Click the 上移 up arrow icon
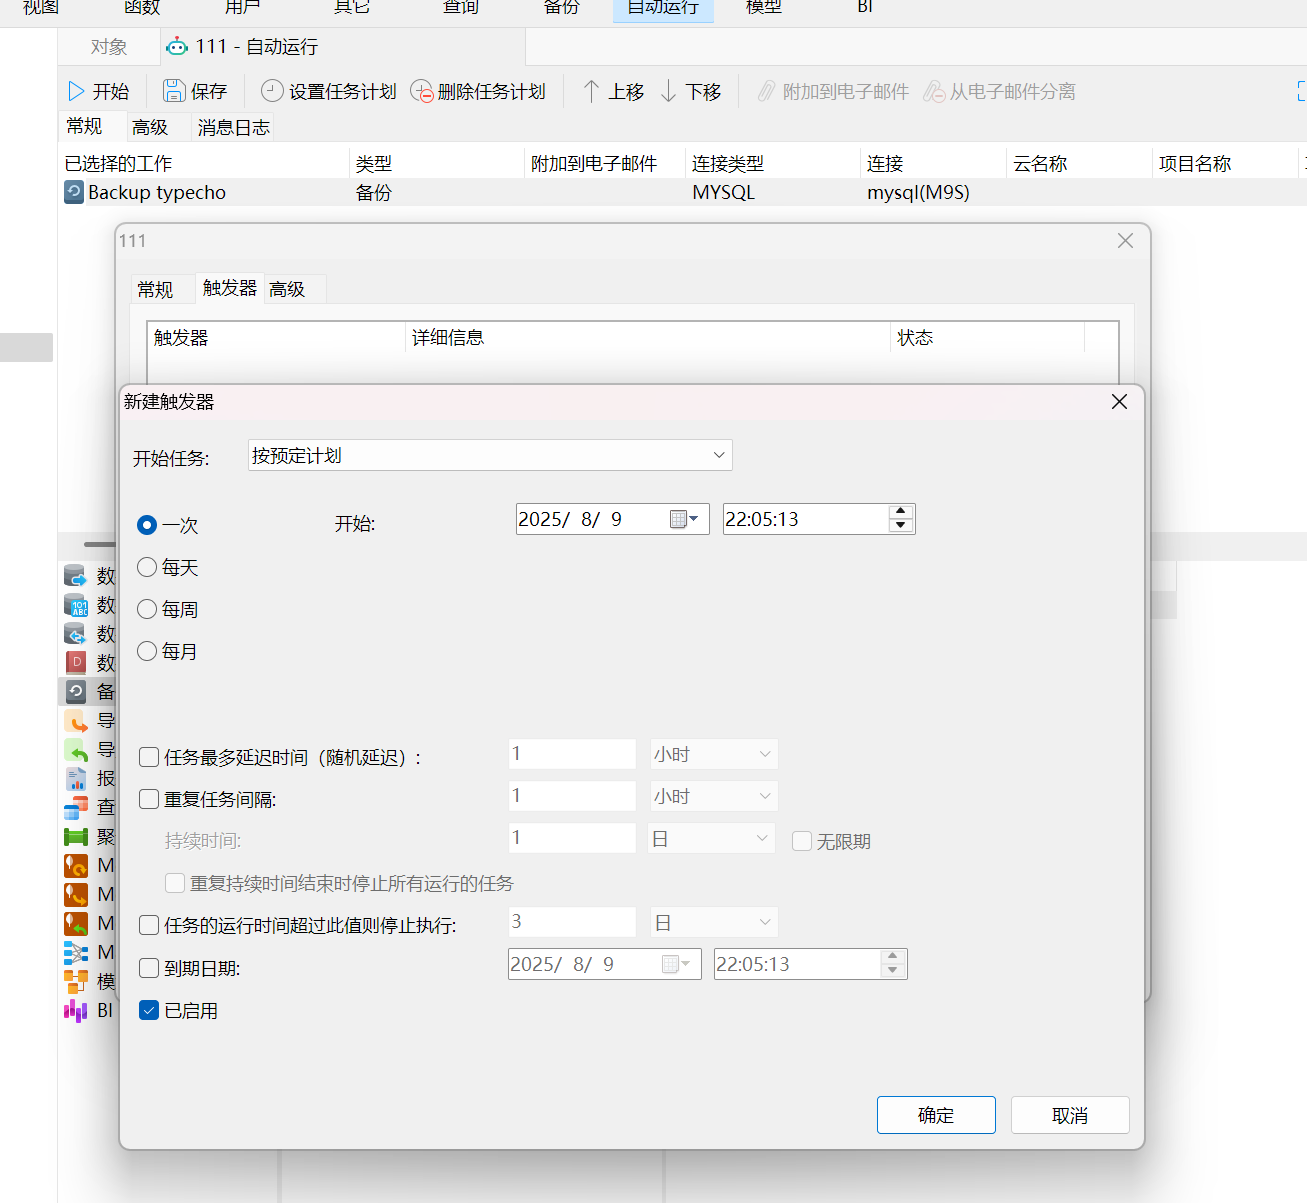The height and width of the screenshot is (1203, 1307). (x=591, y=91)
